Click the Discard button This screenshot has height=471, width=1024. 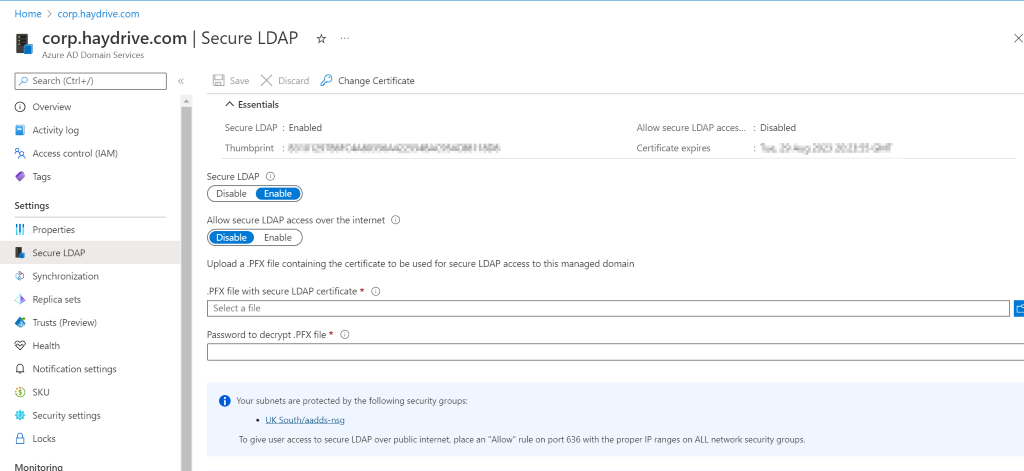[285, 80]
